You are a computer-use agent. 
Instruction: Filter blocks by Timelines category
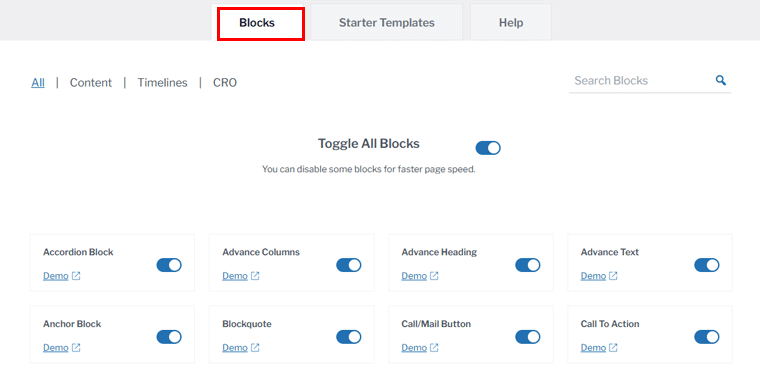tap(162, 83)
